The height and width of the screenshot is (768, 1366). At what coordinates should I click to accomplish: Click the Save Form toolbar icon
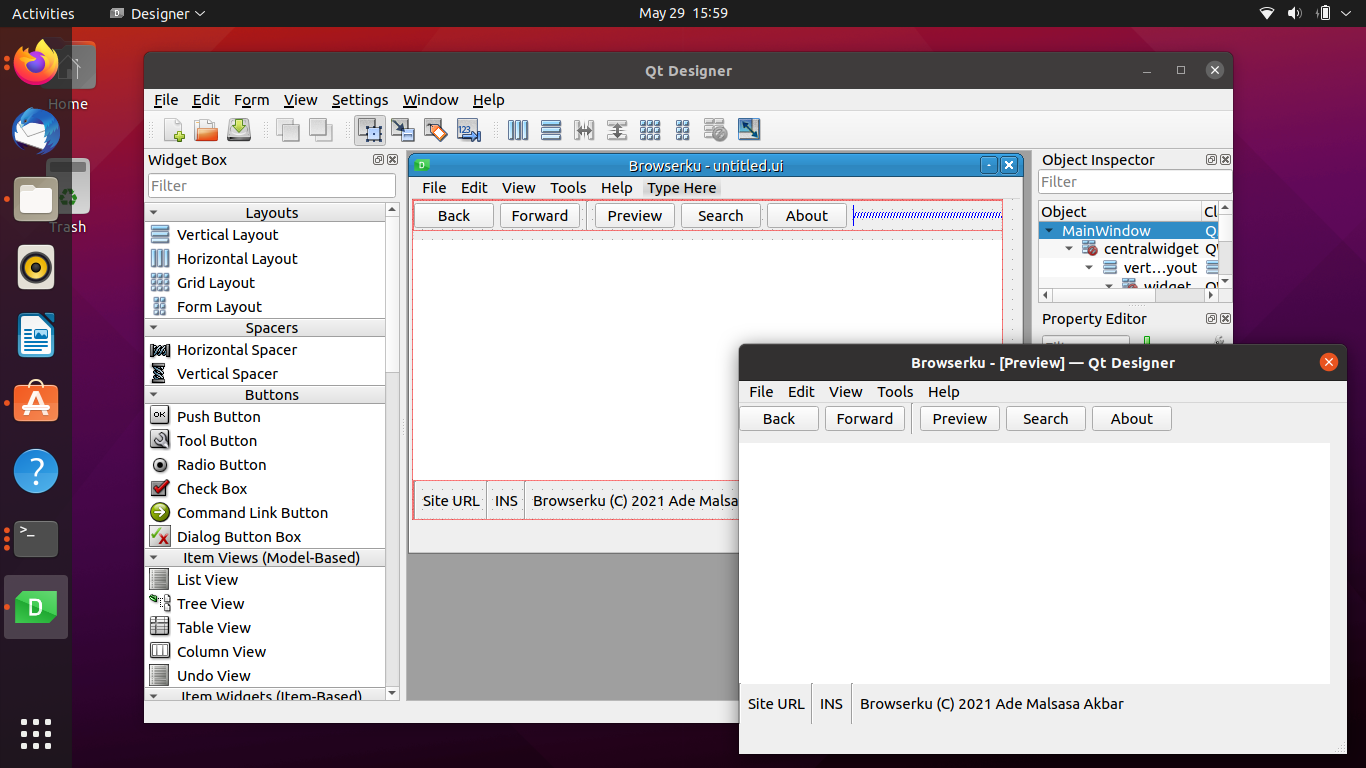click(238, 129)
